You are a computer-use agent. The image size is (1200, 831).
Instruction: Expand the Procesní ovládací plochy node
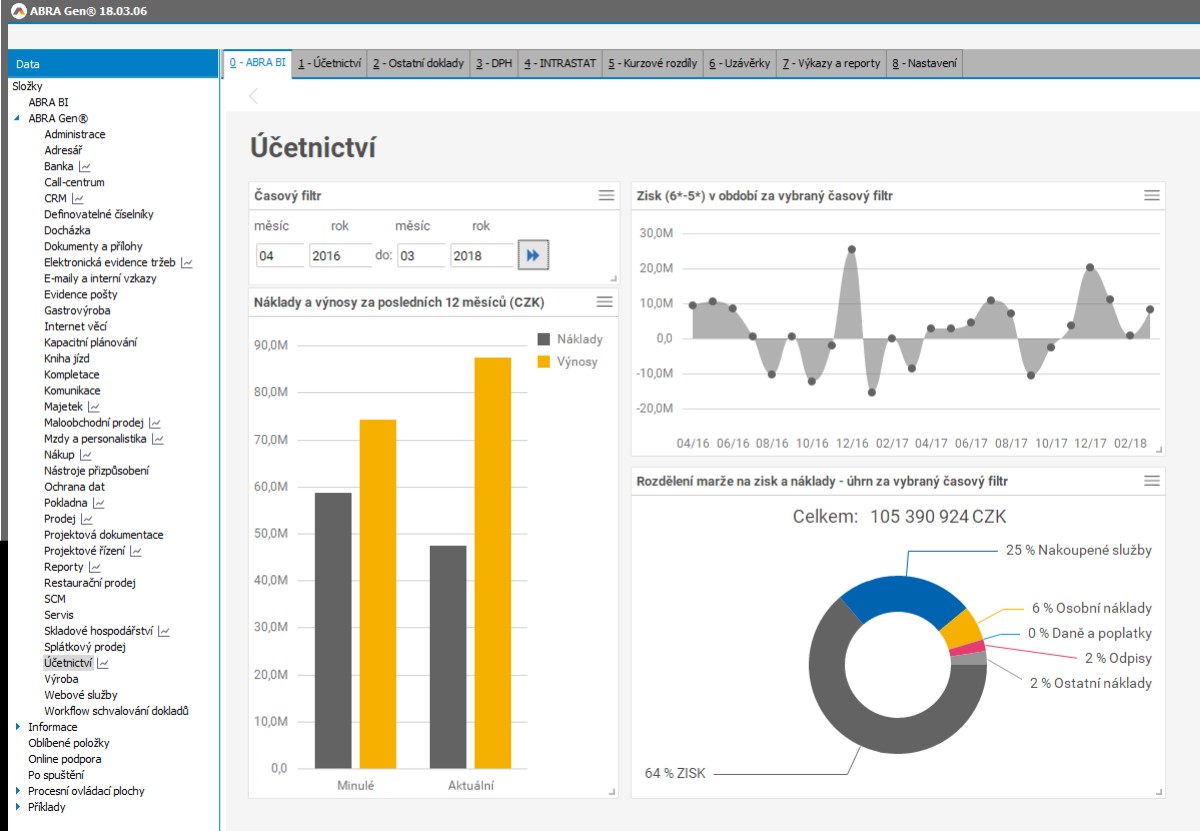click(17, 791)
